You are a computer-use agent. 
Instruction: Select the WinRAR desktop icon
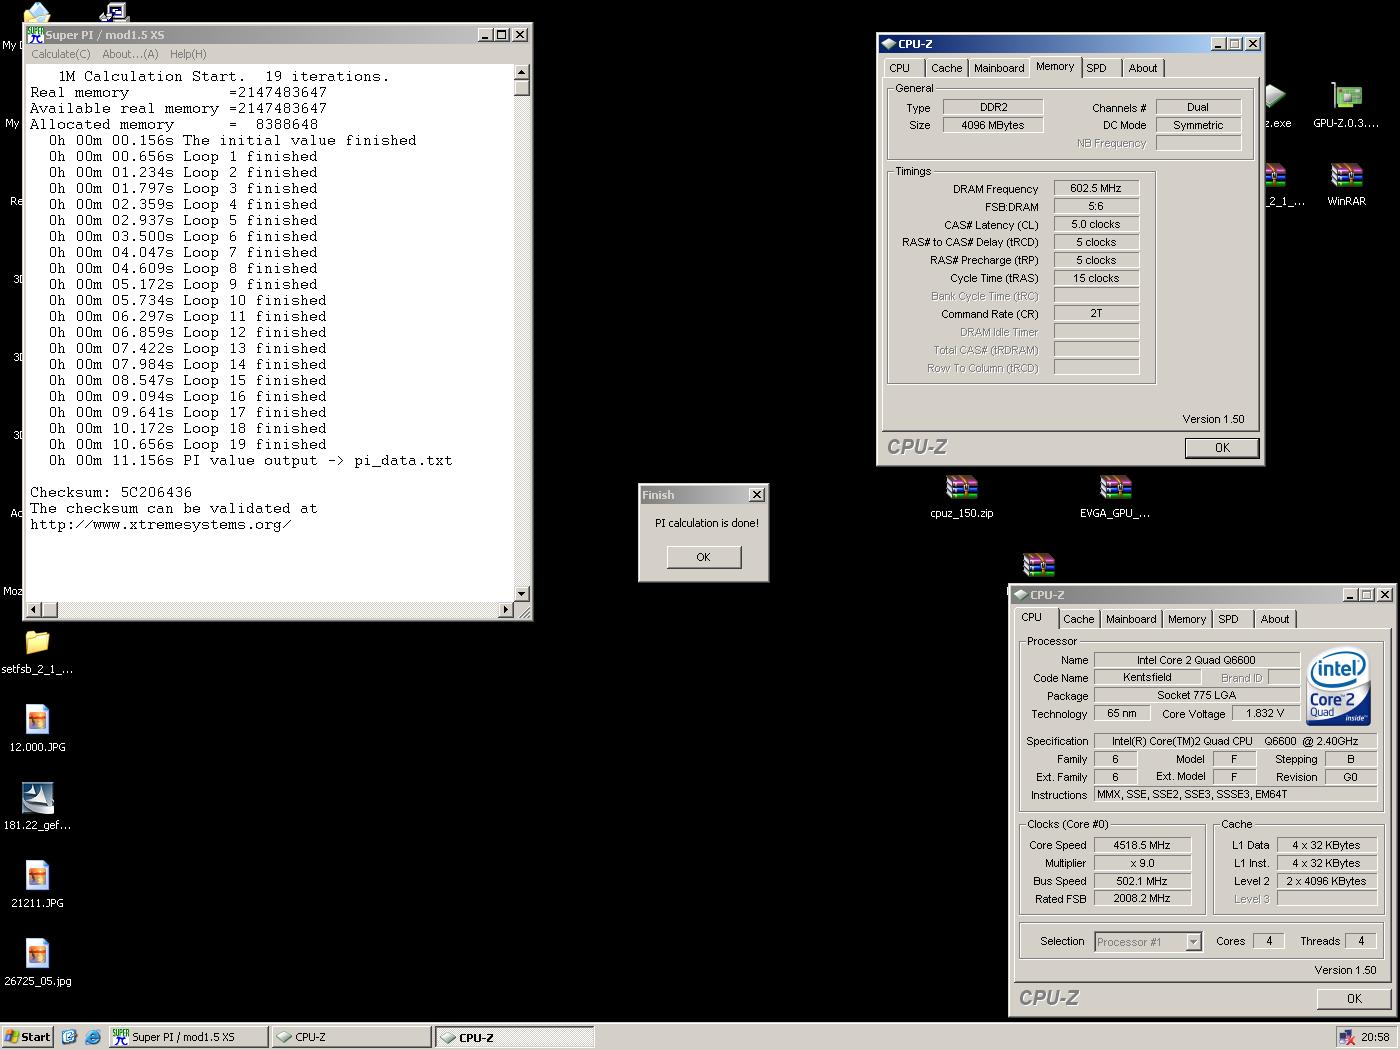pos(1346,176)
